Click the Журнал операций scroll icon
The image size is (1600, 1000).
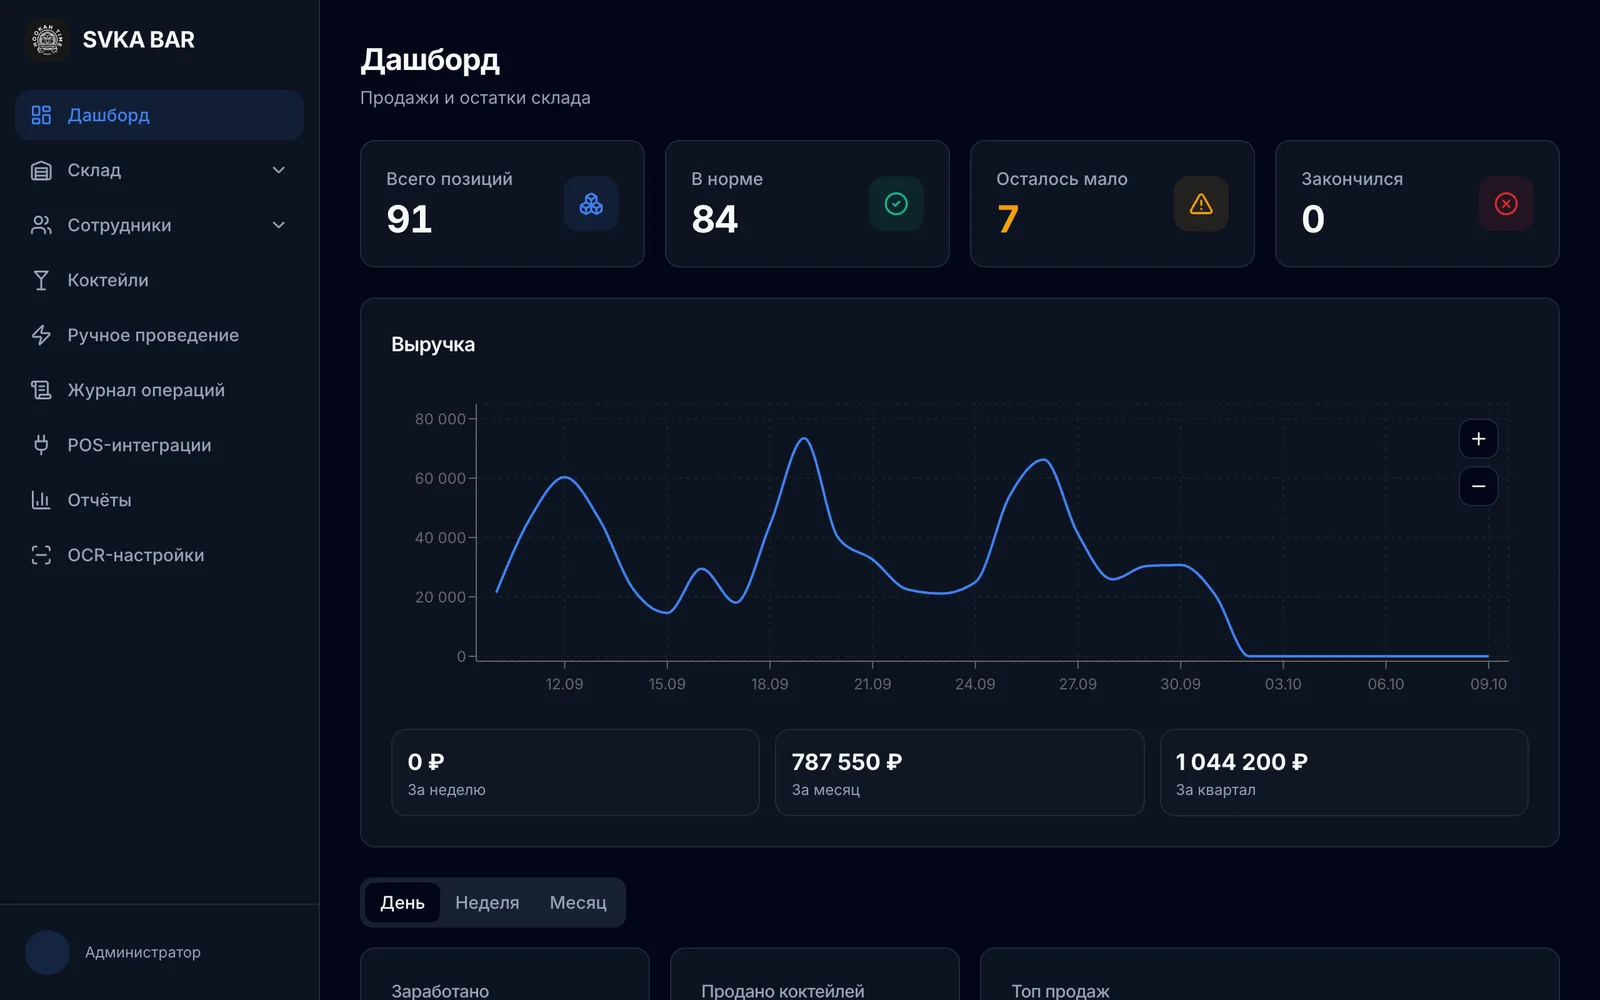point(41,390)
